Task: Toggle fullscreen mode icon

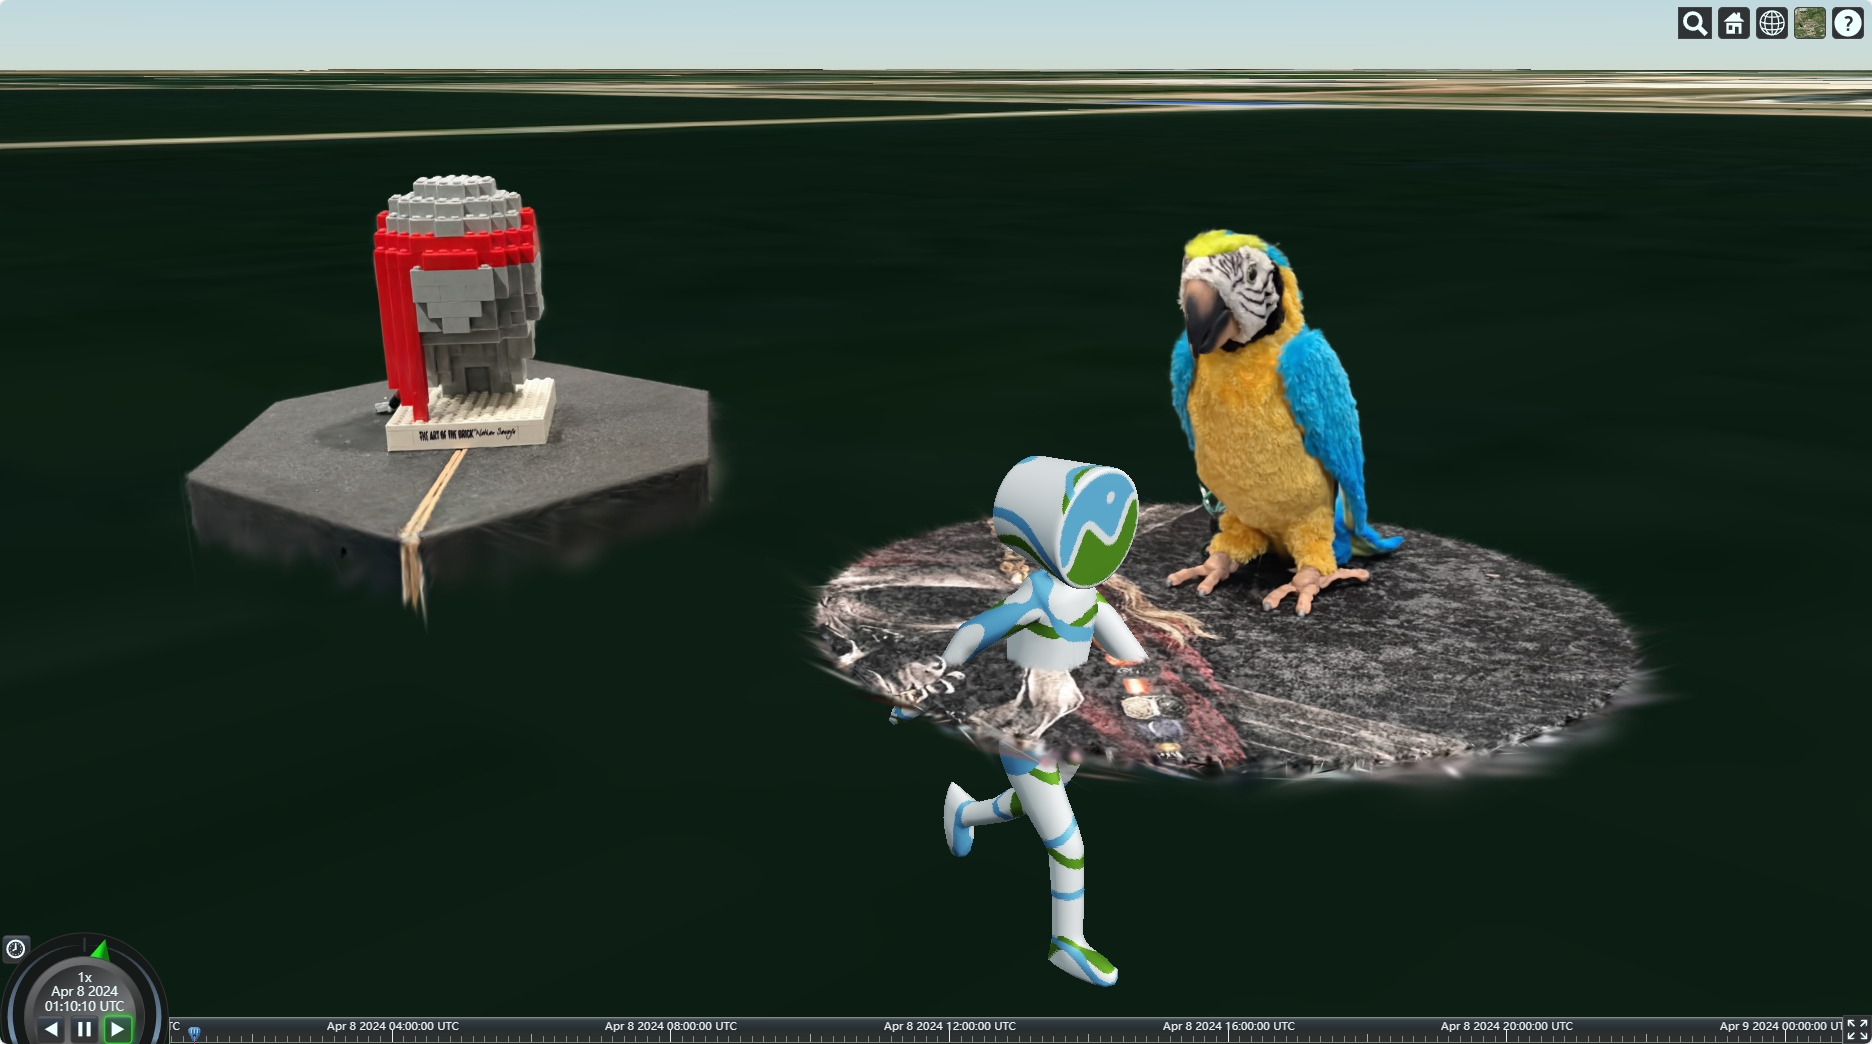Action: point(1857,1029)
